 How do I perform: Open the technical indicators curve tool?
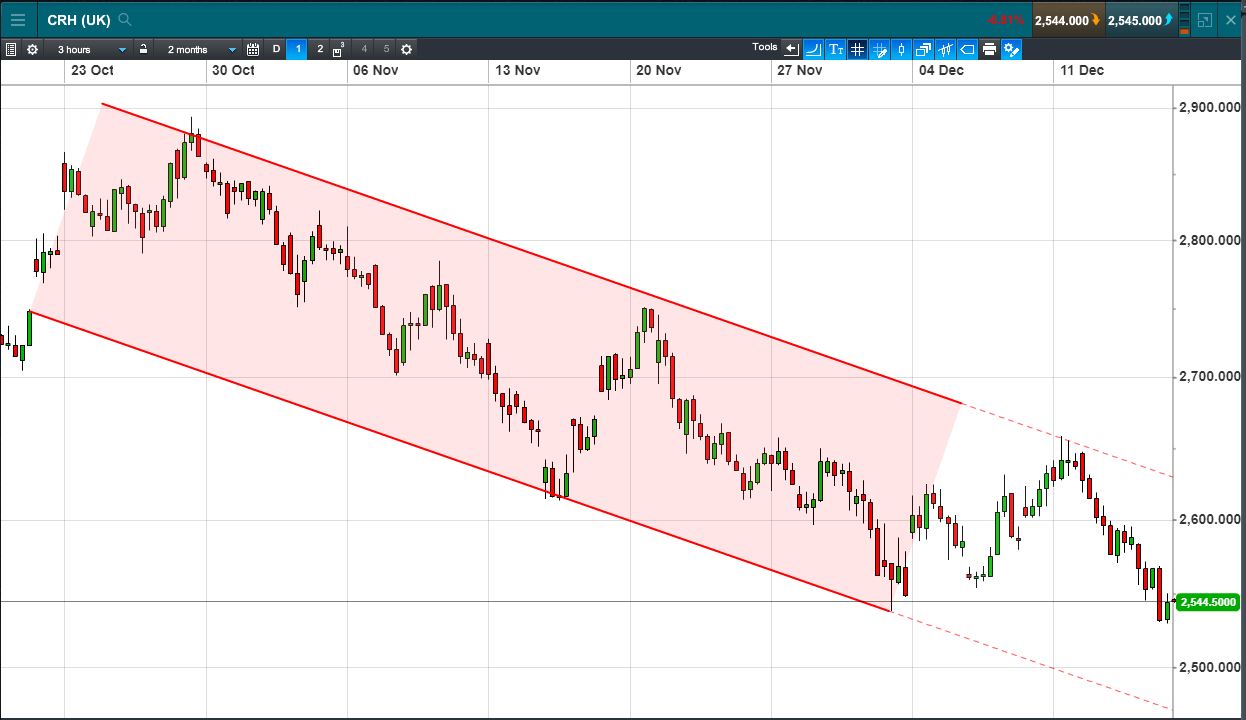(813, 49)
